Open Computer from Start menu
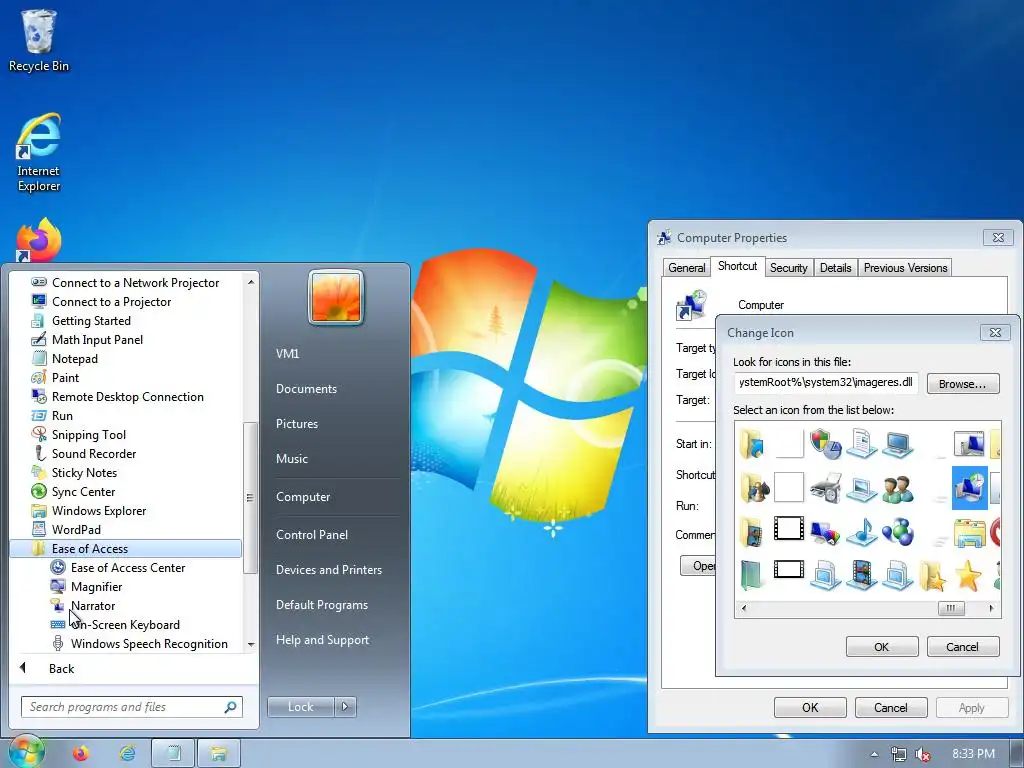Image resolution: width=1024 pixels, height=768 pixels. pos(302,496)
